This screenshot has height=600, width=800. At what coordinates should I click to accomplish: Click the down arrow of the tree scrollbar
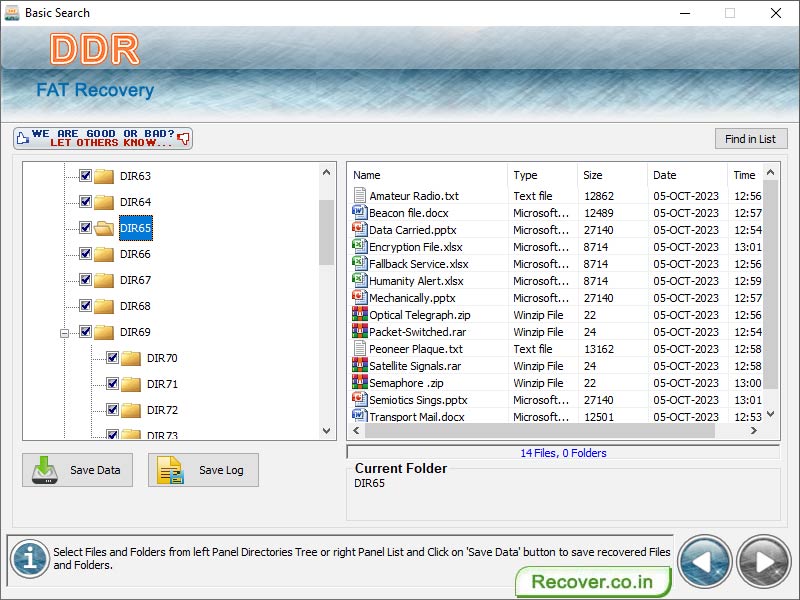pos(327,432)
